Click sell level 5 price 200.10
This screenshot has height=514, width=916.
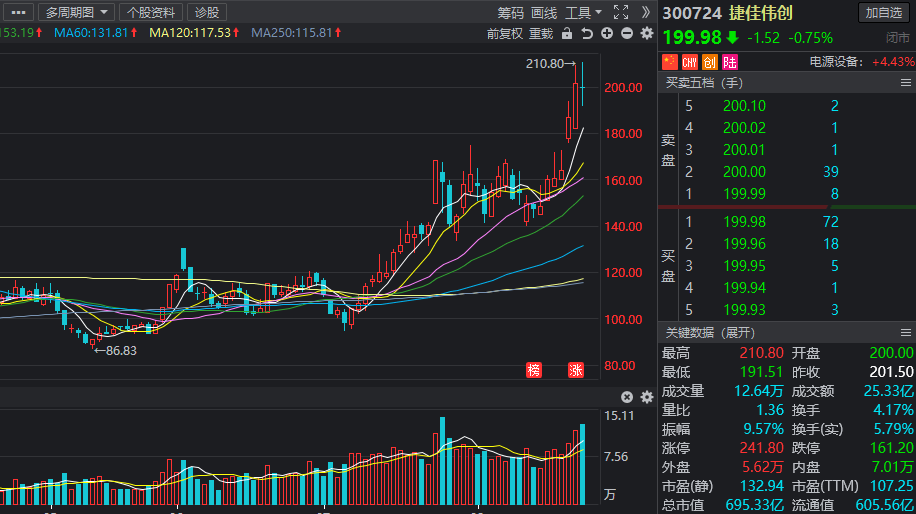[744, 106]
